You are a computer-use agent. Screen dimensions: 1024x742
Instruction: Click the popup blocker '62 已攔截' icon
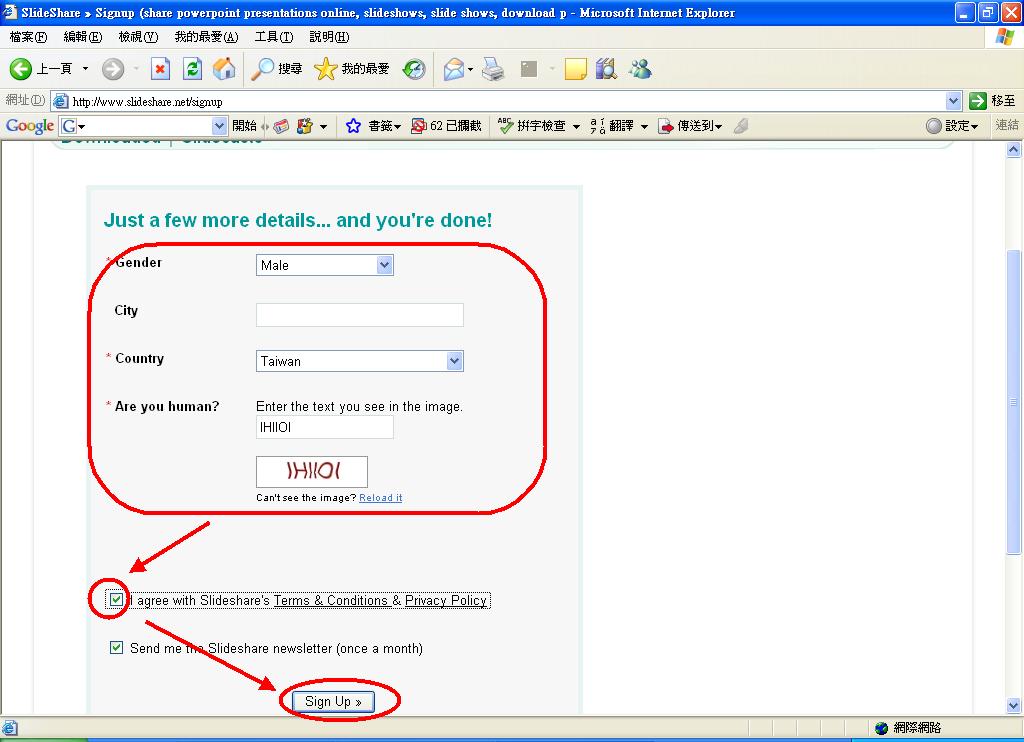tap(419, 126)
